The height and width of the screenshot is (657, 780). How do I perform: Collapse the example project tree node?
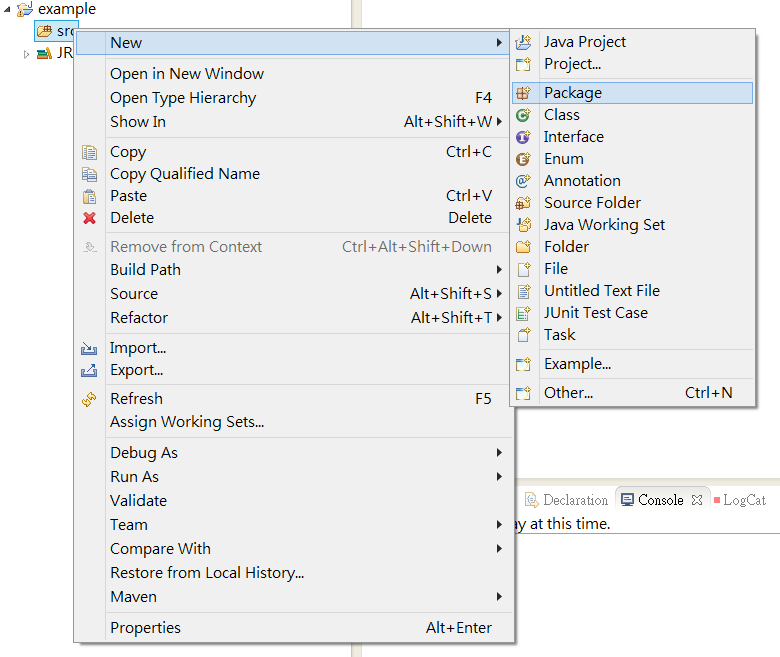7,9
